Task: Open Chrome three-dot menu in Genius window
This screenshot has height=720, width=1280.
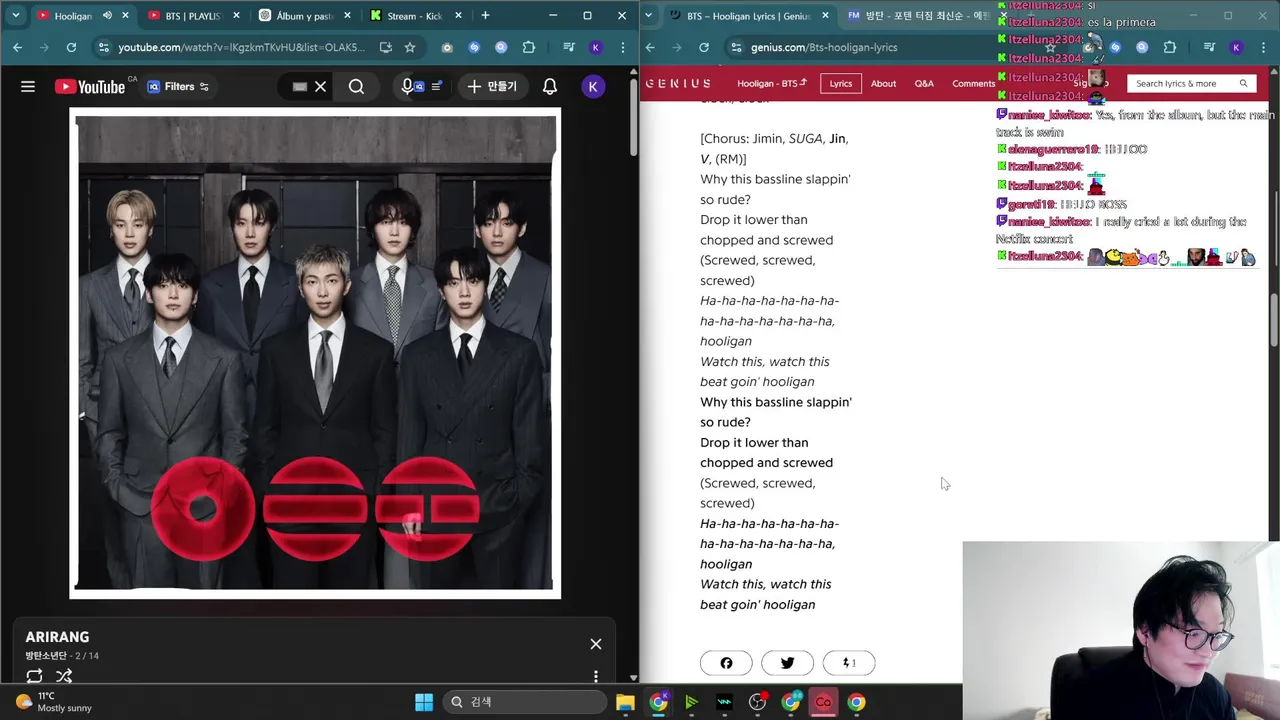Action: 1263,47
